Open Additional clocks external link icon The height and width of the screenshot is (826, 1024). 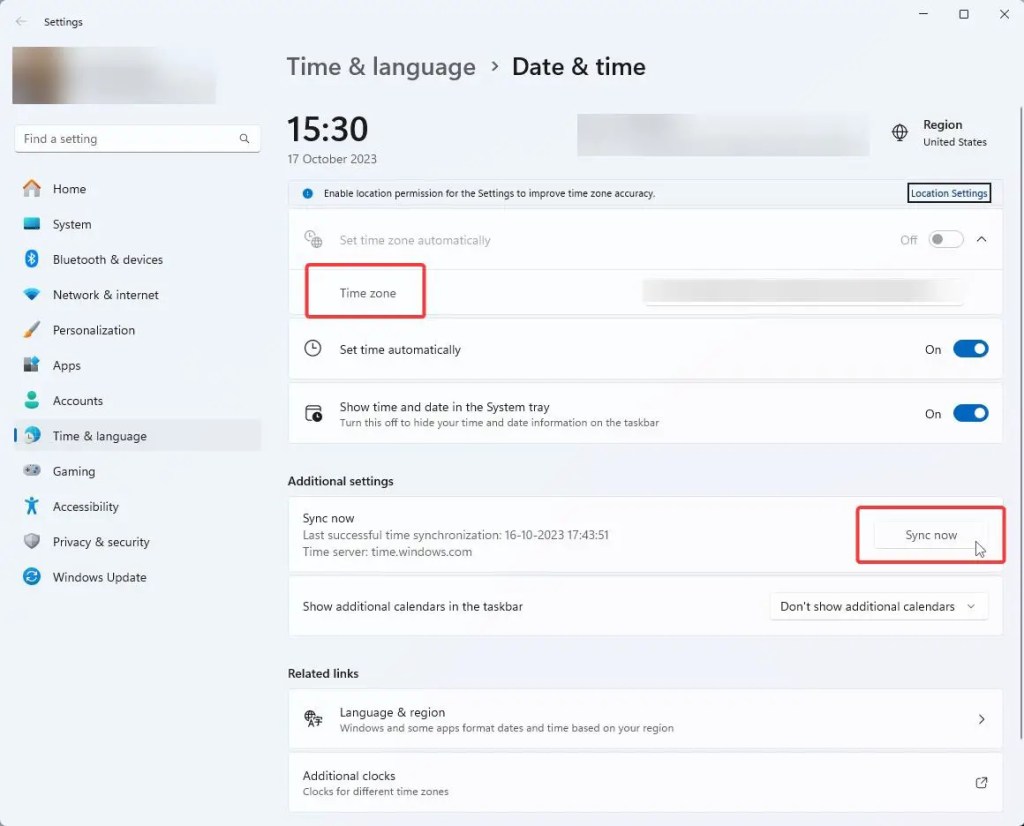[x=981, y=782]
